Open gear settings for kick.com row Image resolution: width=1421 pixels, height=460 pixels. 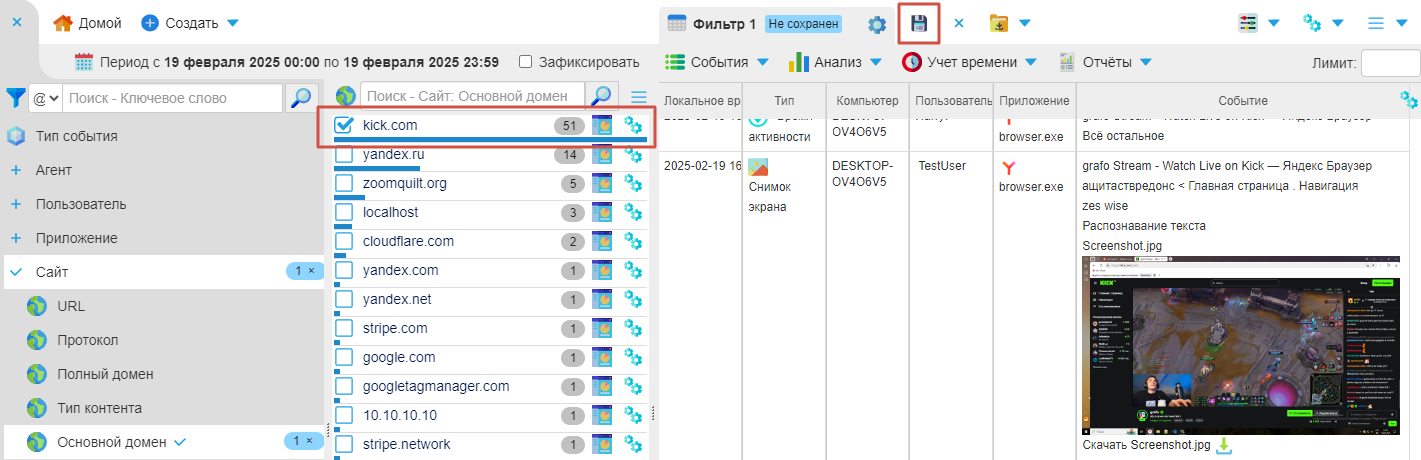[x=632, y=126]
